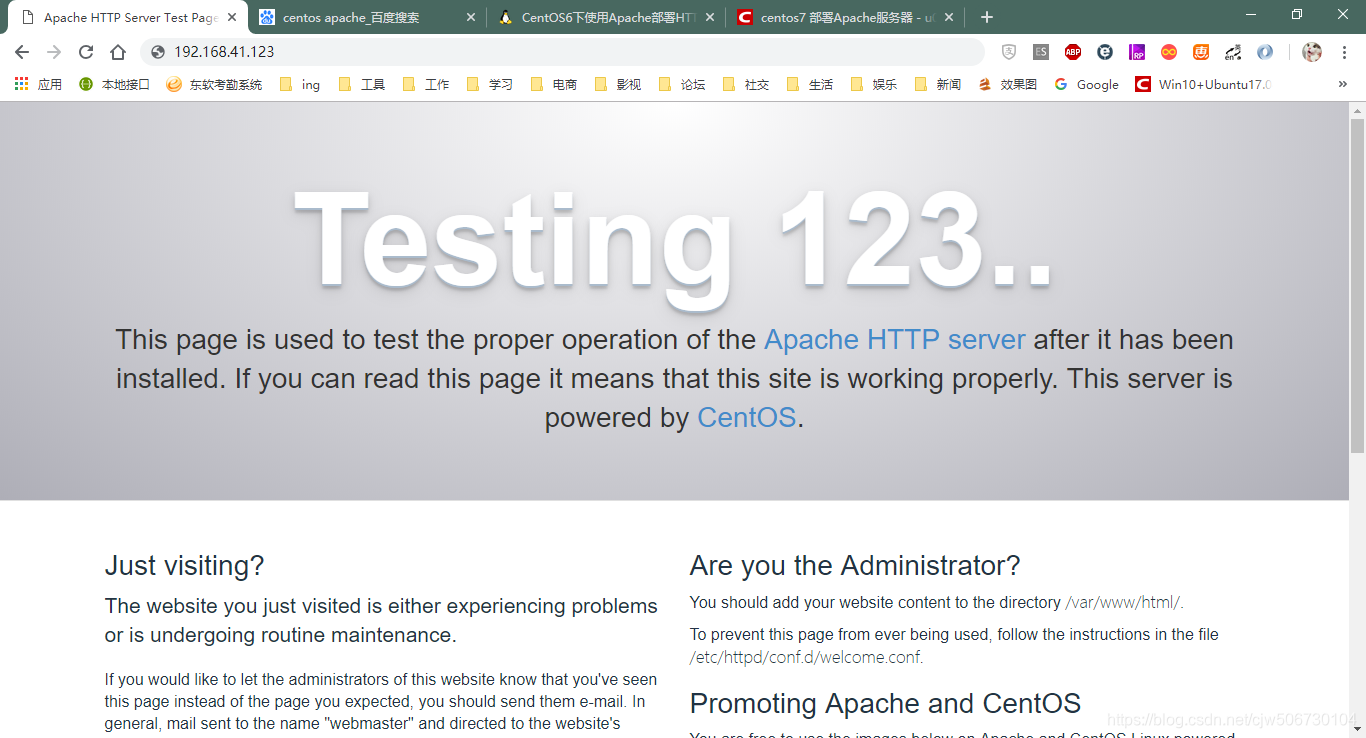
Task: Open the Google bookmark
Action: point(1086,85)
